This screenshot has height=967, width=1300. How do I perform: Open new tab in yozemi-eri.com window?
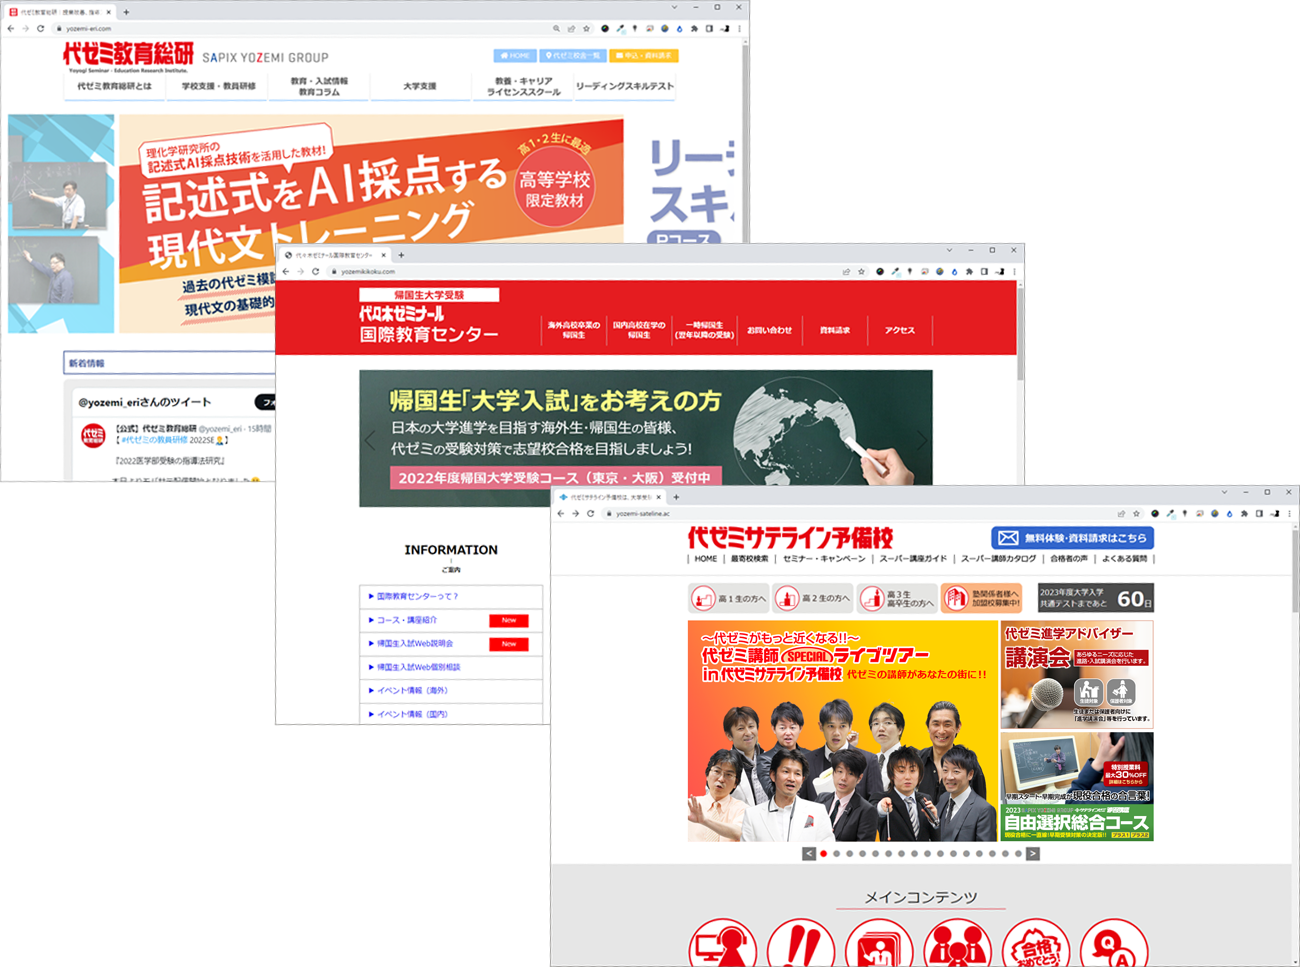click(126, 12)
